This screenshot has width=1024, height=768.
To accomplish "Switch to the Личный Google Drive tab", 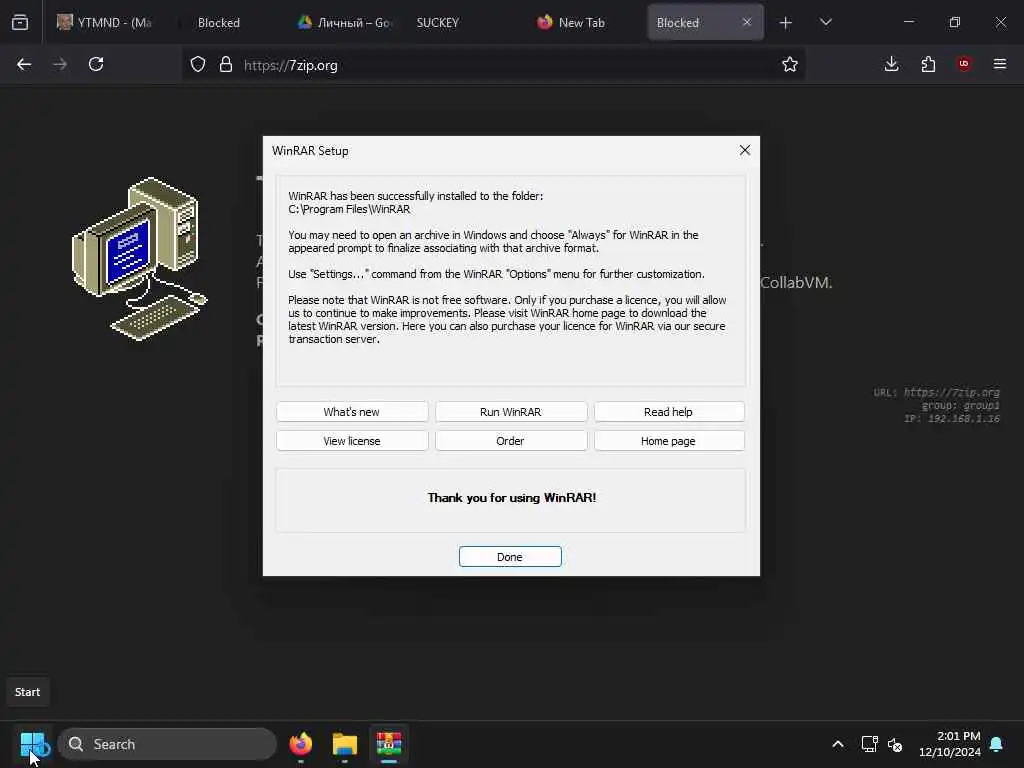I will coord(345,22).
